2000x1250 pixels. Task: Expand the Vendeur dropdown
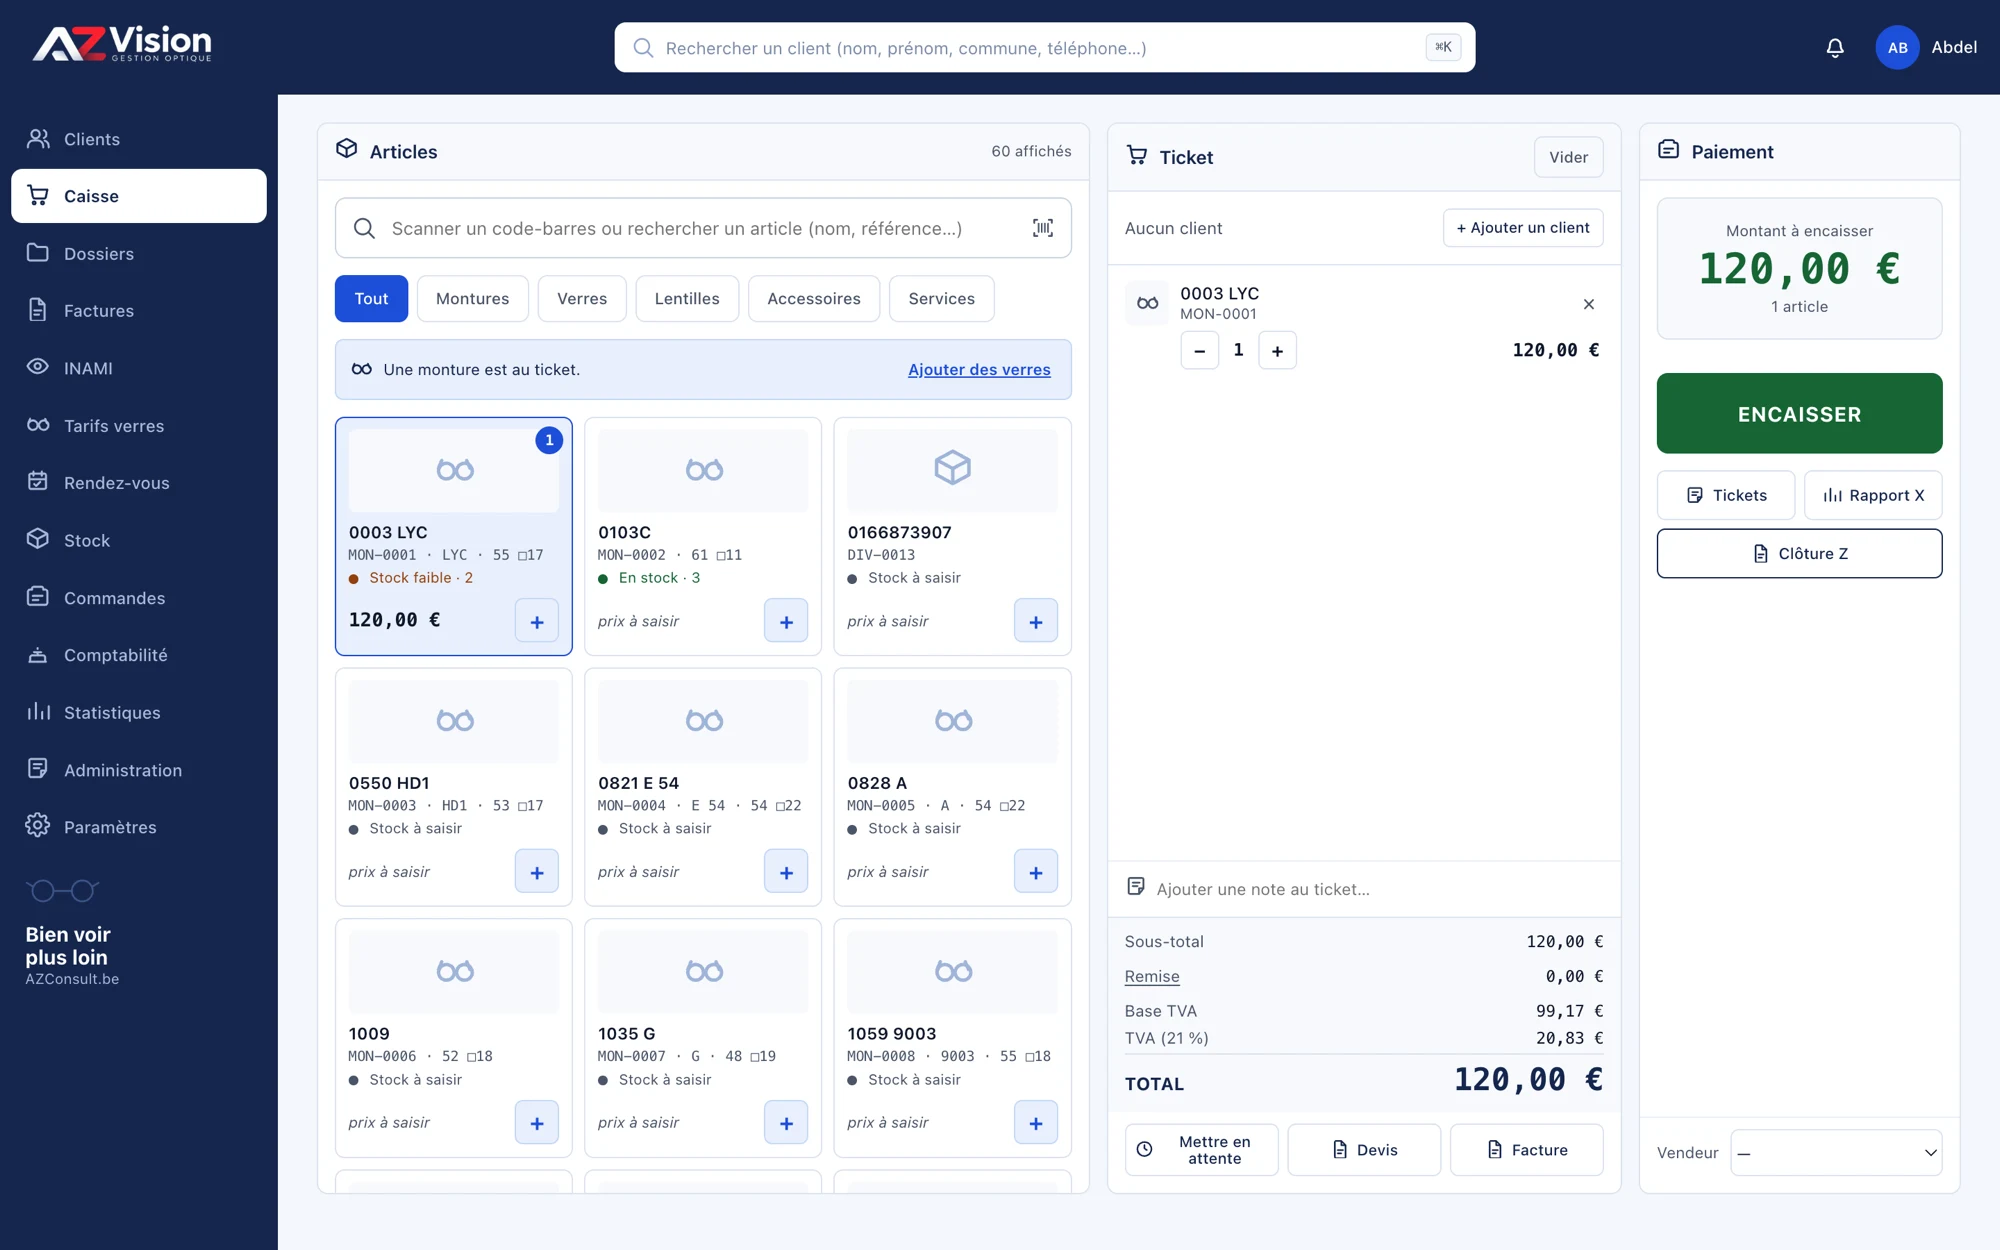pos(1836,1153)
